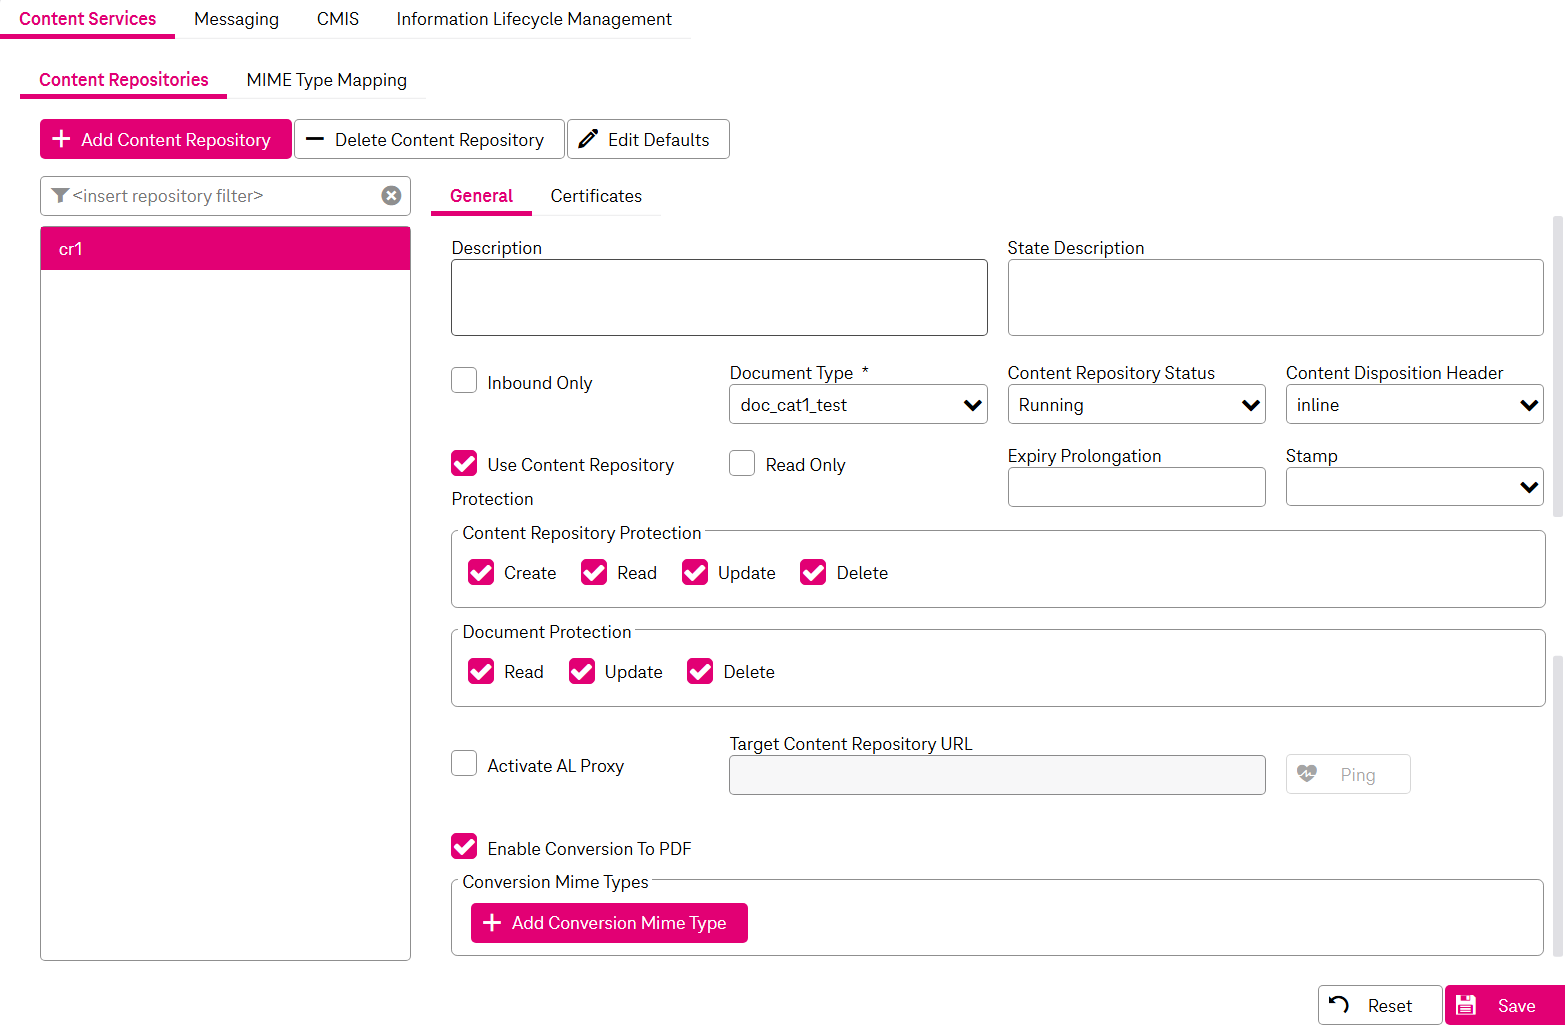Viewport: 1565px width, 1032px height.
Task: Click the undo arrow icon on Reset
Action: pyautogui.click(x=1339, y=1005)
